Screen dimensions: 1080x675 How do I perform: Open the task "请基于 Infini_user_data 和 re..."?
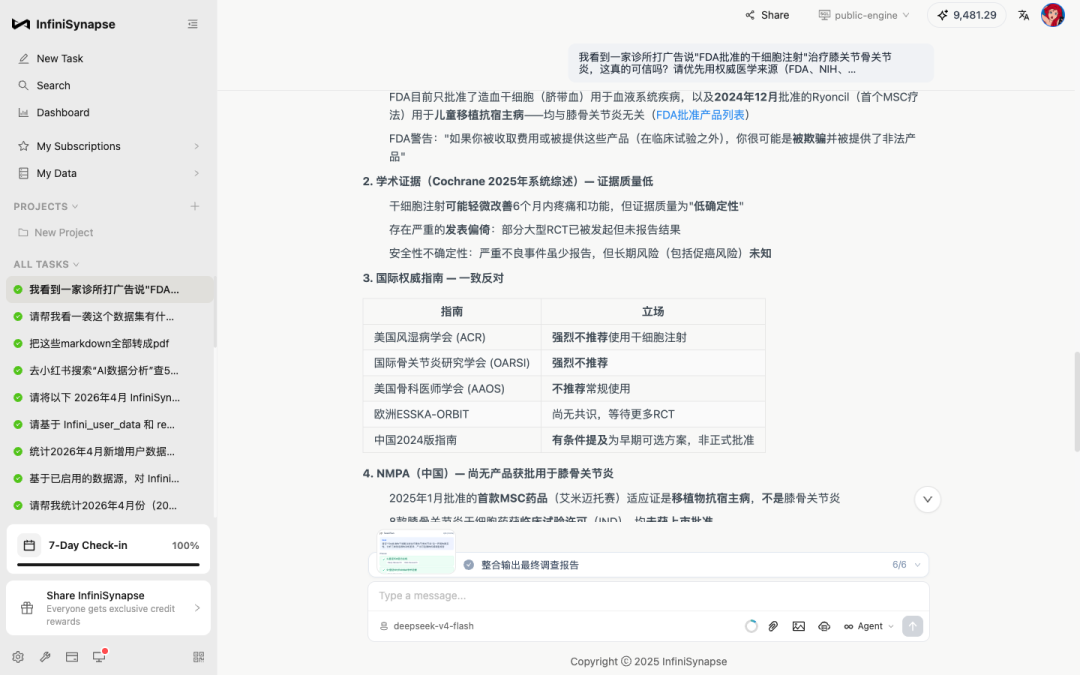coord(110,424)
